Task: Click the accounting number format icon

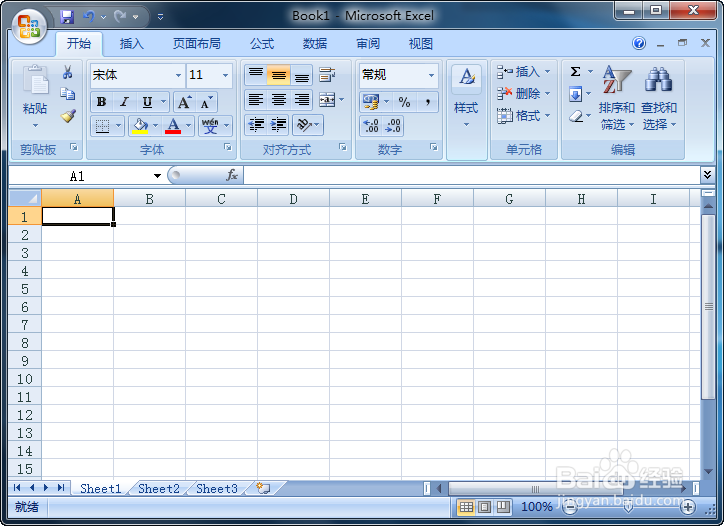Action: 371,102
